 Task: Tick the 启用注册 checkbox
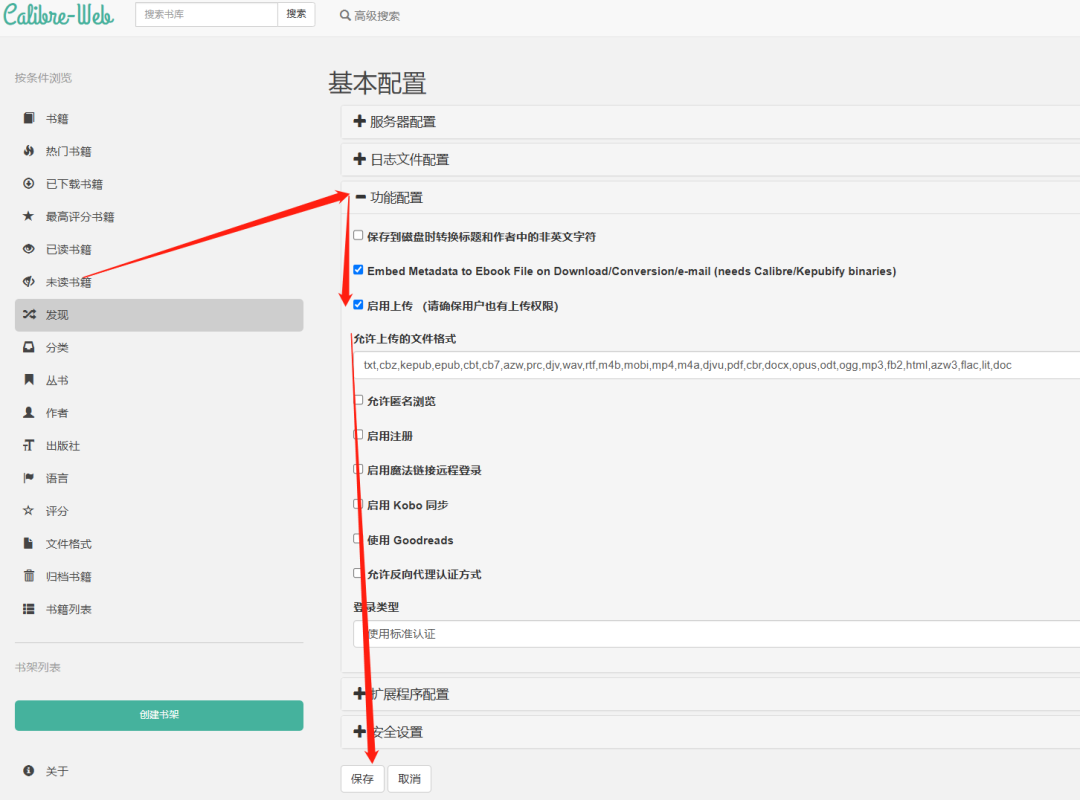(x=358, y=435)
